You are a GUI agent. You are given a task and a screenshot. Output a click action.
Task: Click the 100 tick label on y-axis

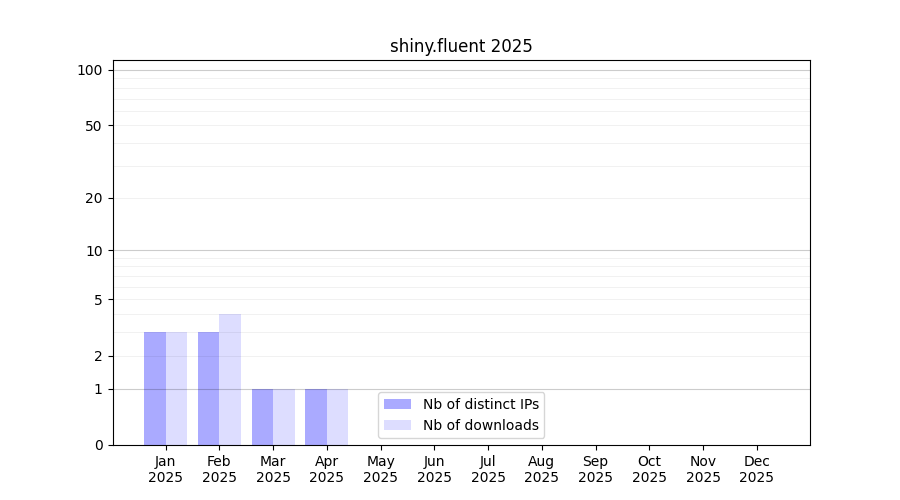pos(90,70)
